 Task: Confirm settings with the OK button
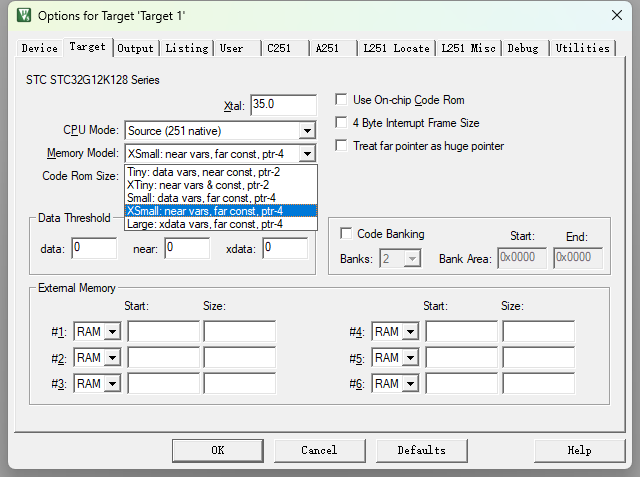218,450
